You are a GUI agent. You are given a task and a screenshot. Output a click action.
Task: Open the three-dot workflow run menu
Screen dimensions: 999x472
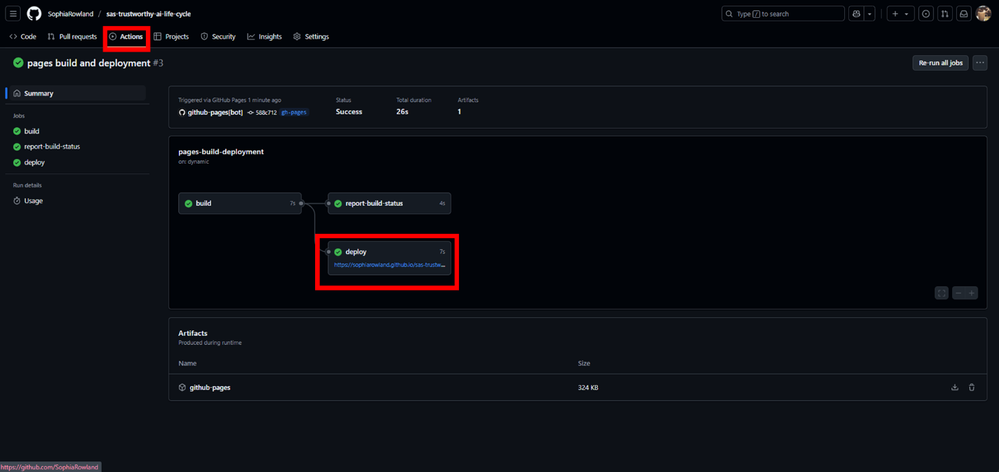(x=980, y=63)
